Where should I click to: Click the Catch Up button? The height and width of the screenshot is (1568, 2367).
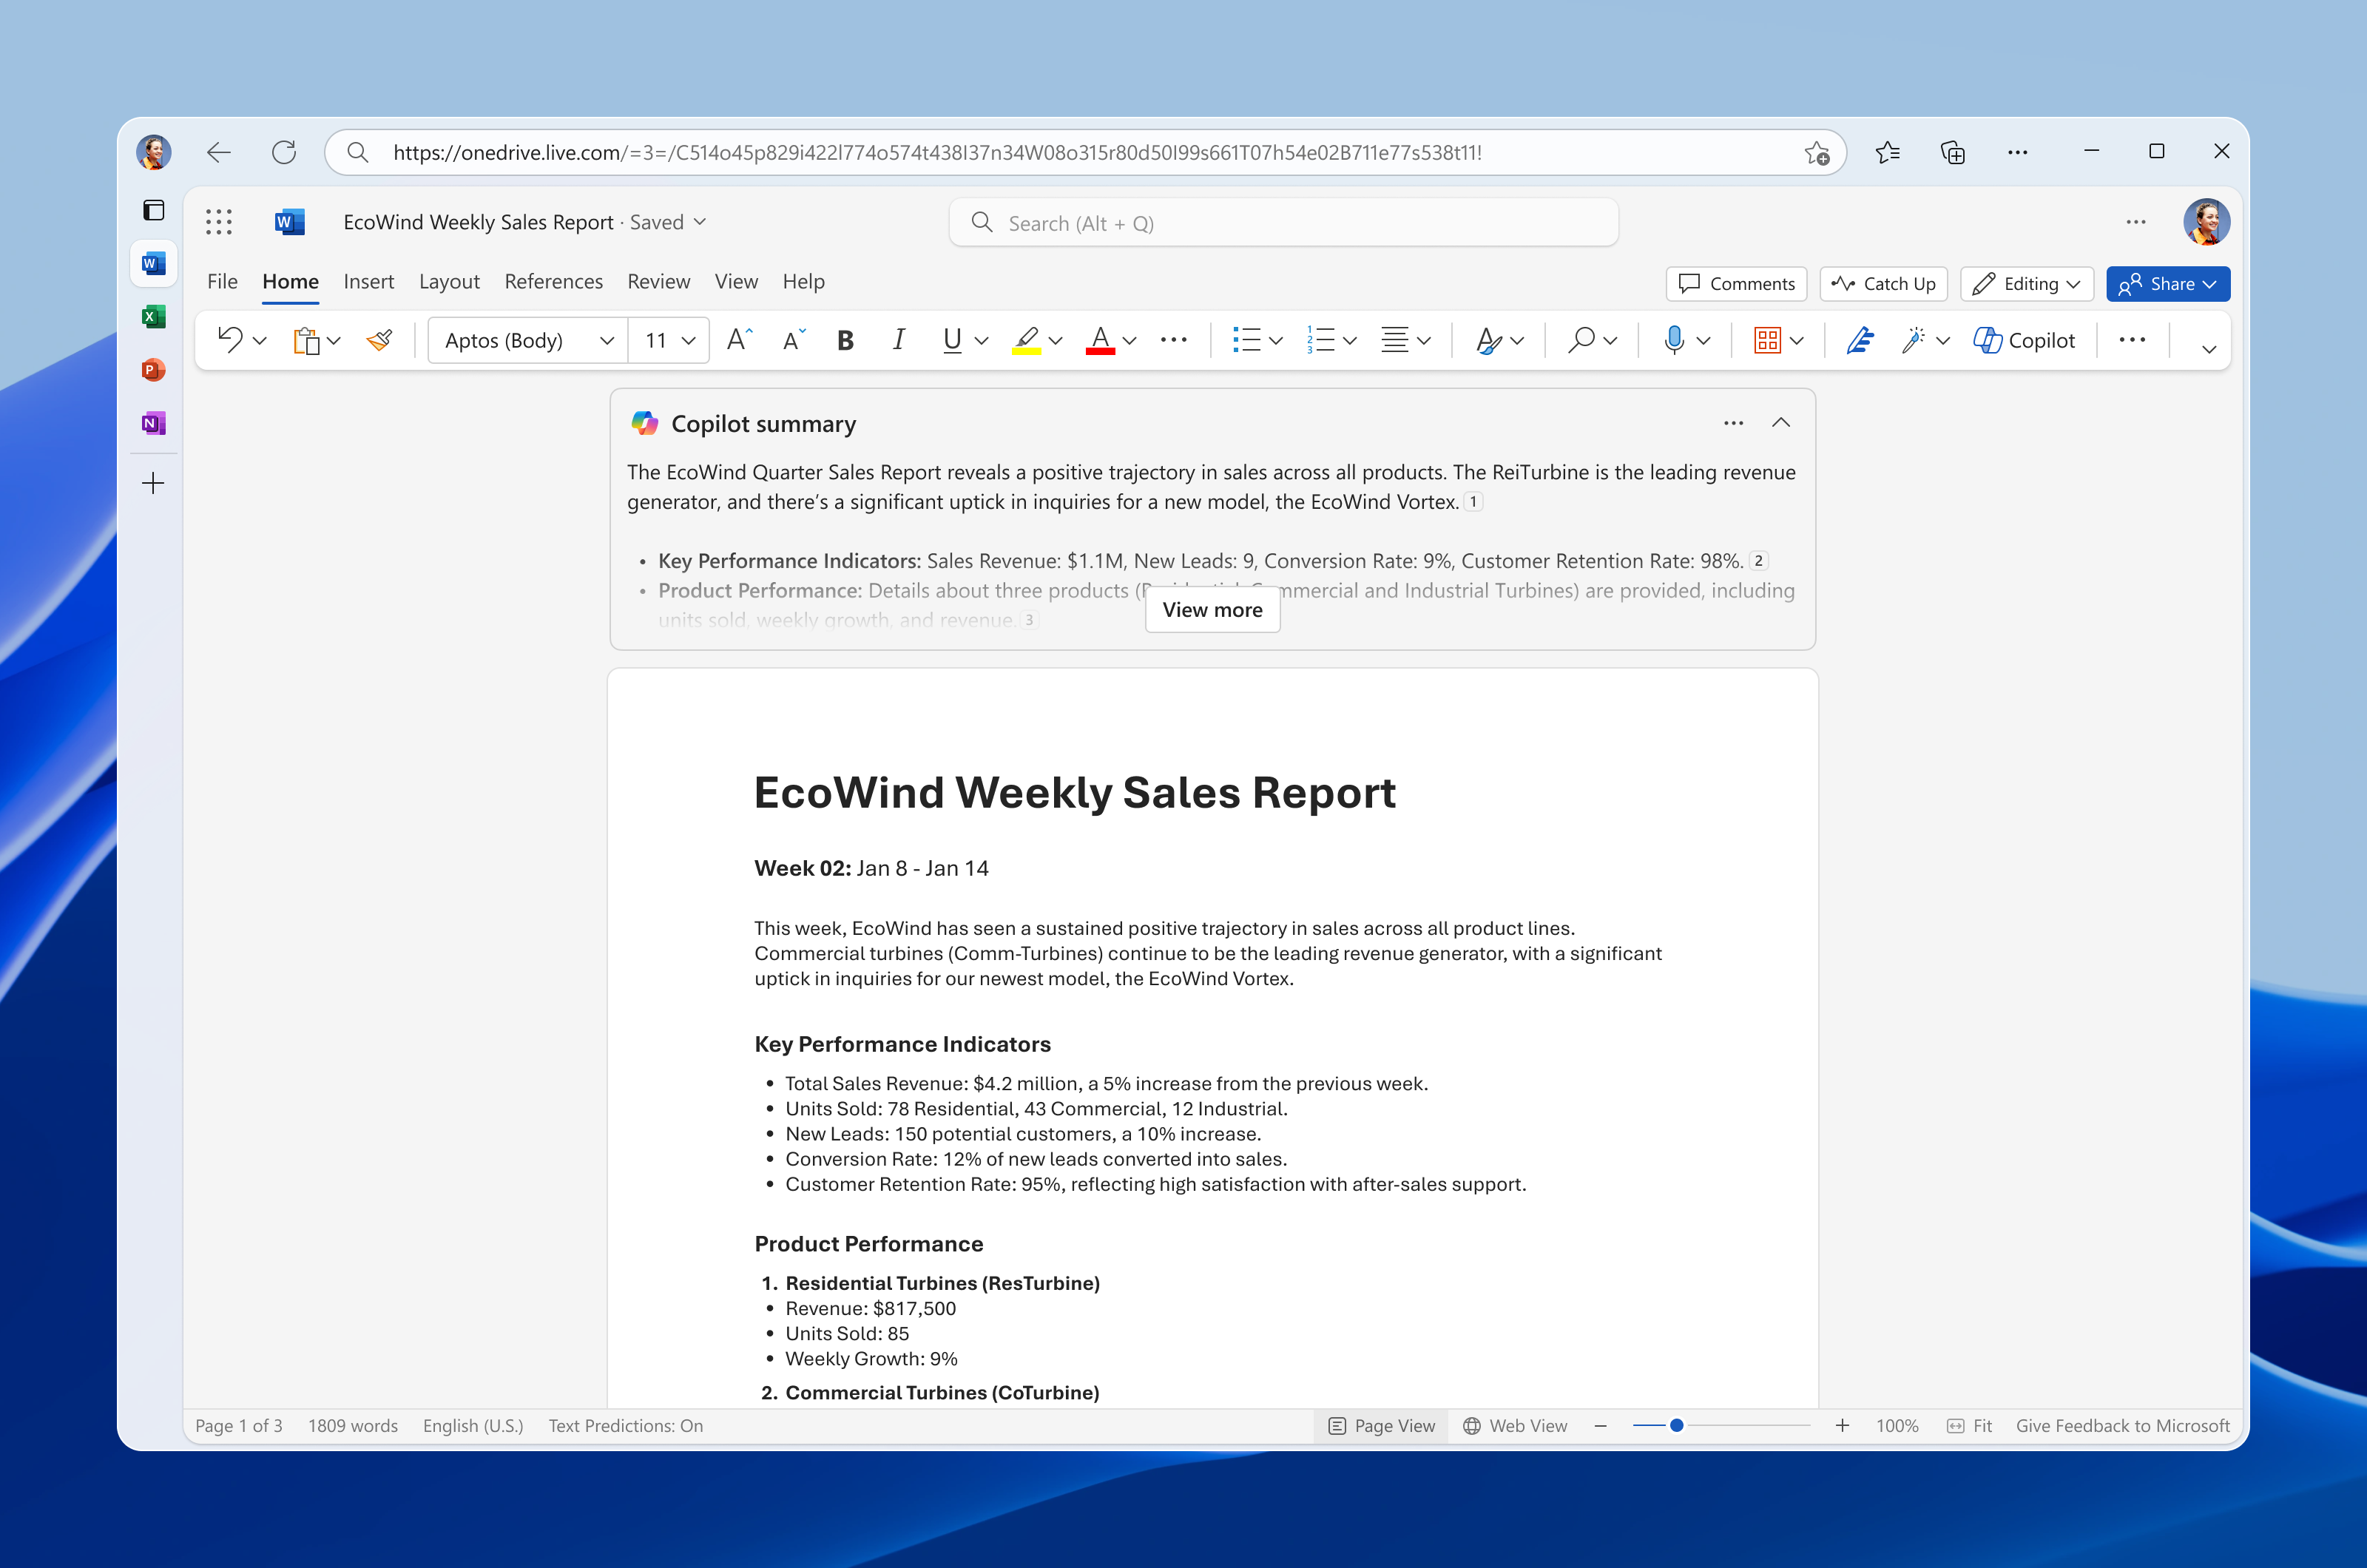(x=1883, y=284)
